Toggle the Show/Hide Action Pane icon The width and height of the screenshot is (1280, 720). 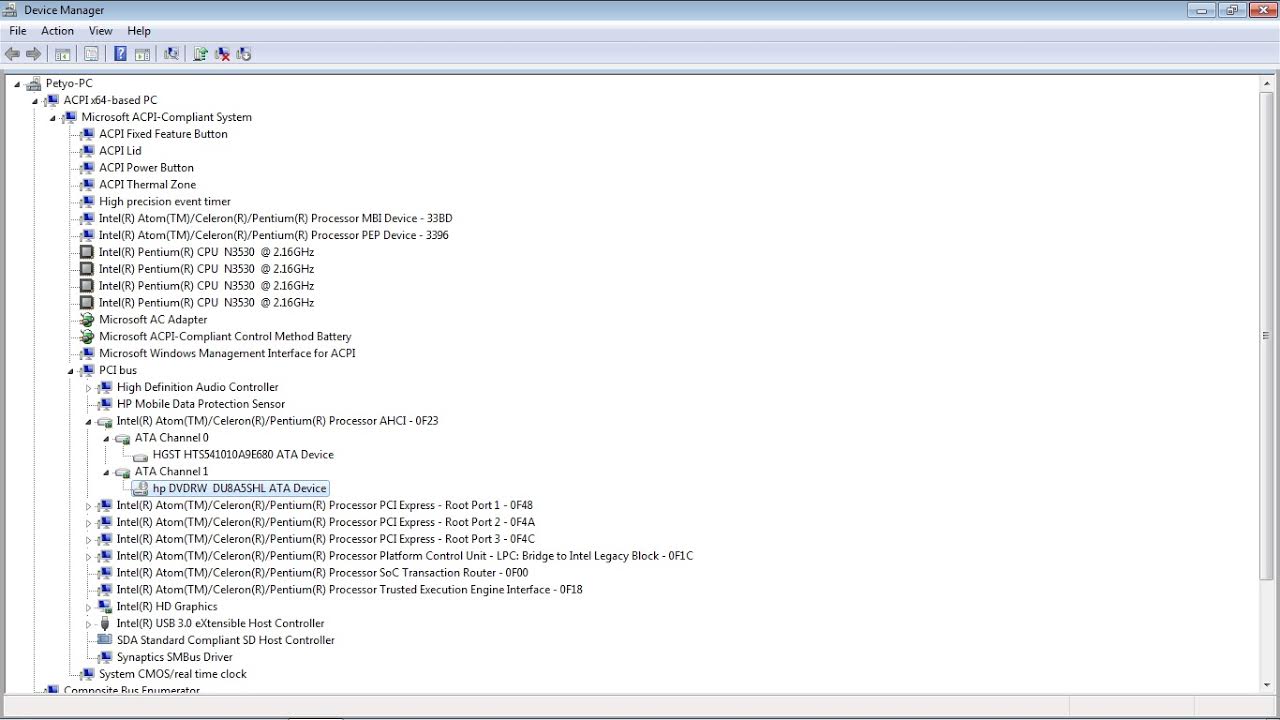[142, 54]
